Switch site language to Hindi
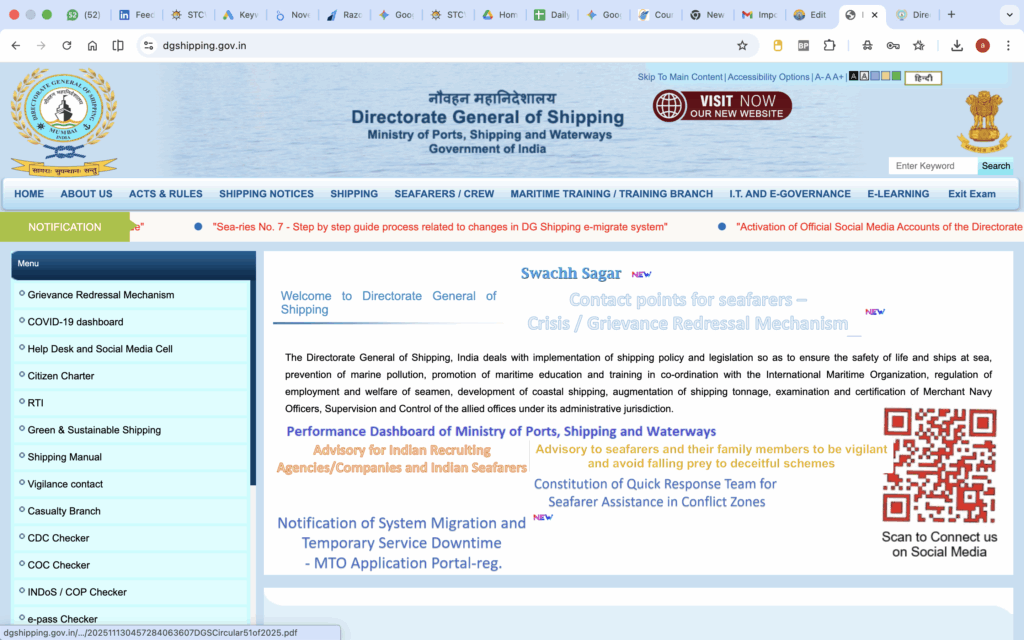This screenshot has width=1024, height=640. click(922, 77)
